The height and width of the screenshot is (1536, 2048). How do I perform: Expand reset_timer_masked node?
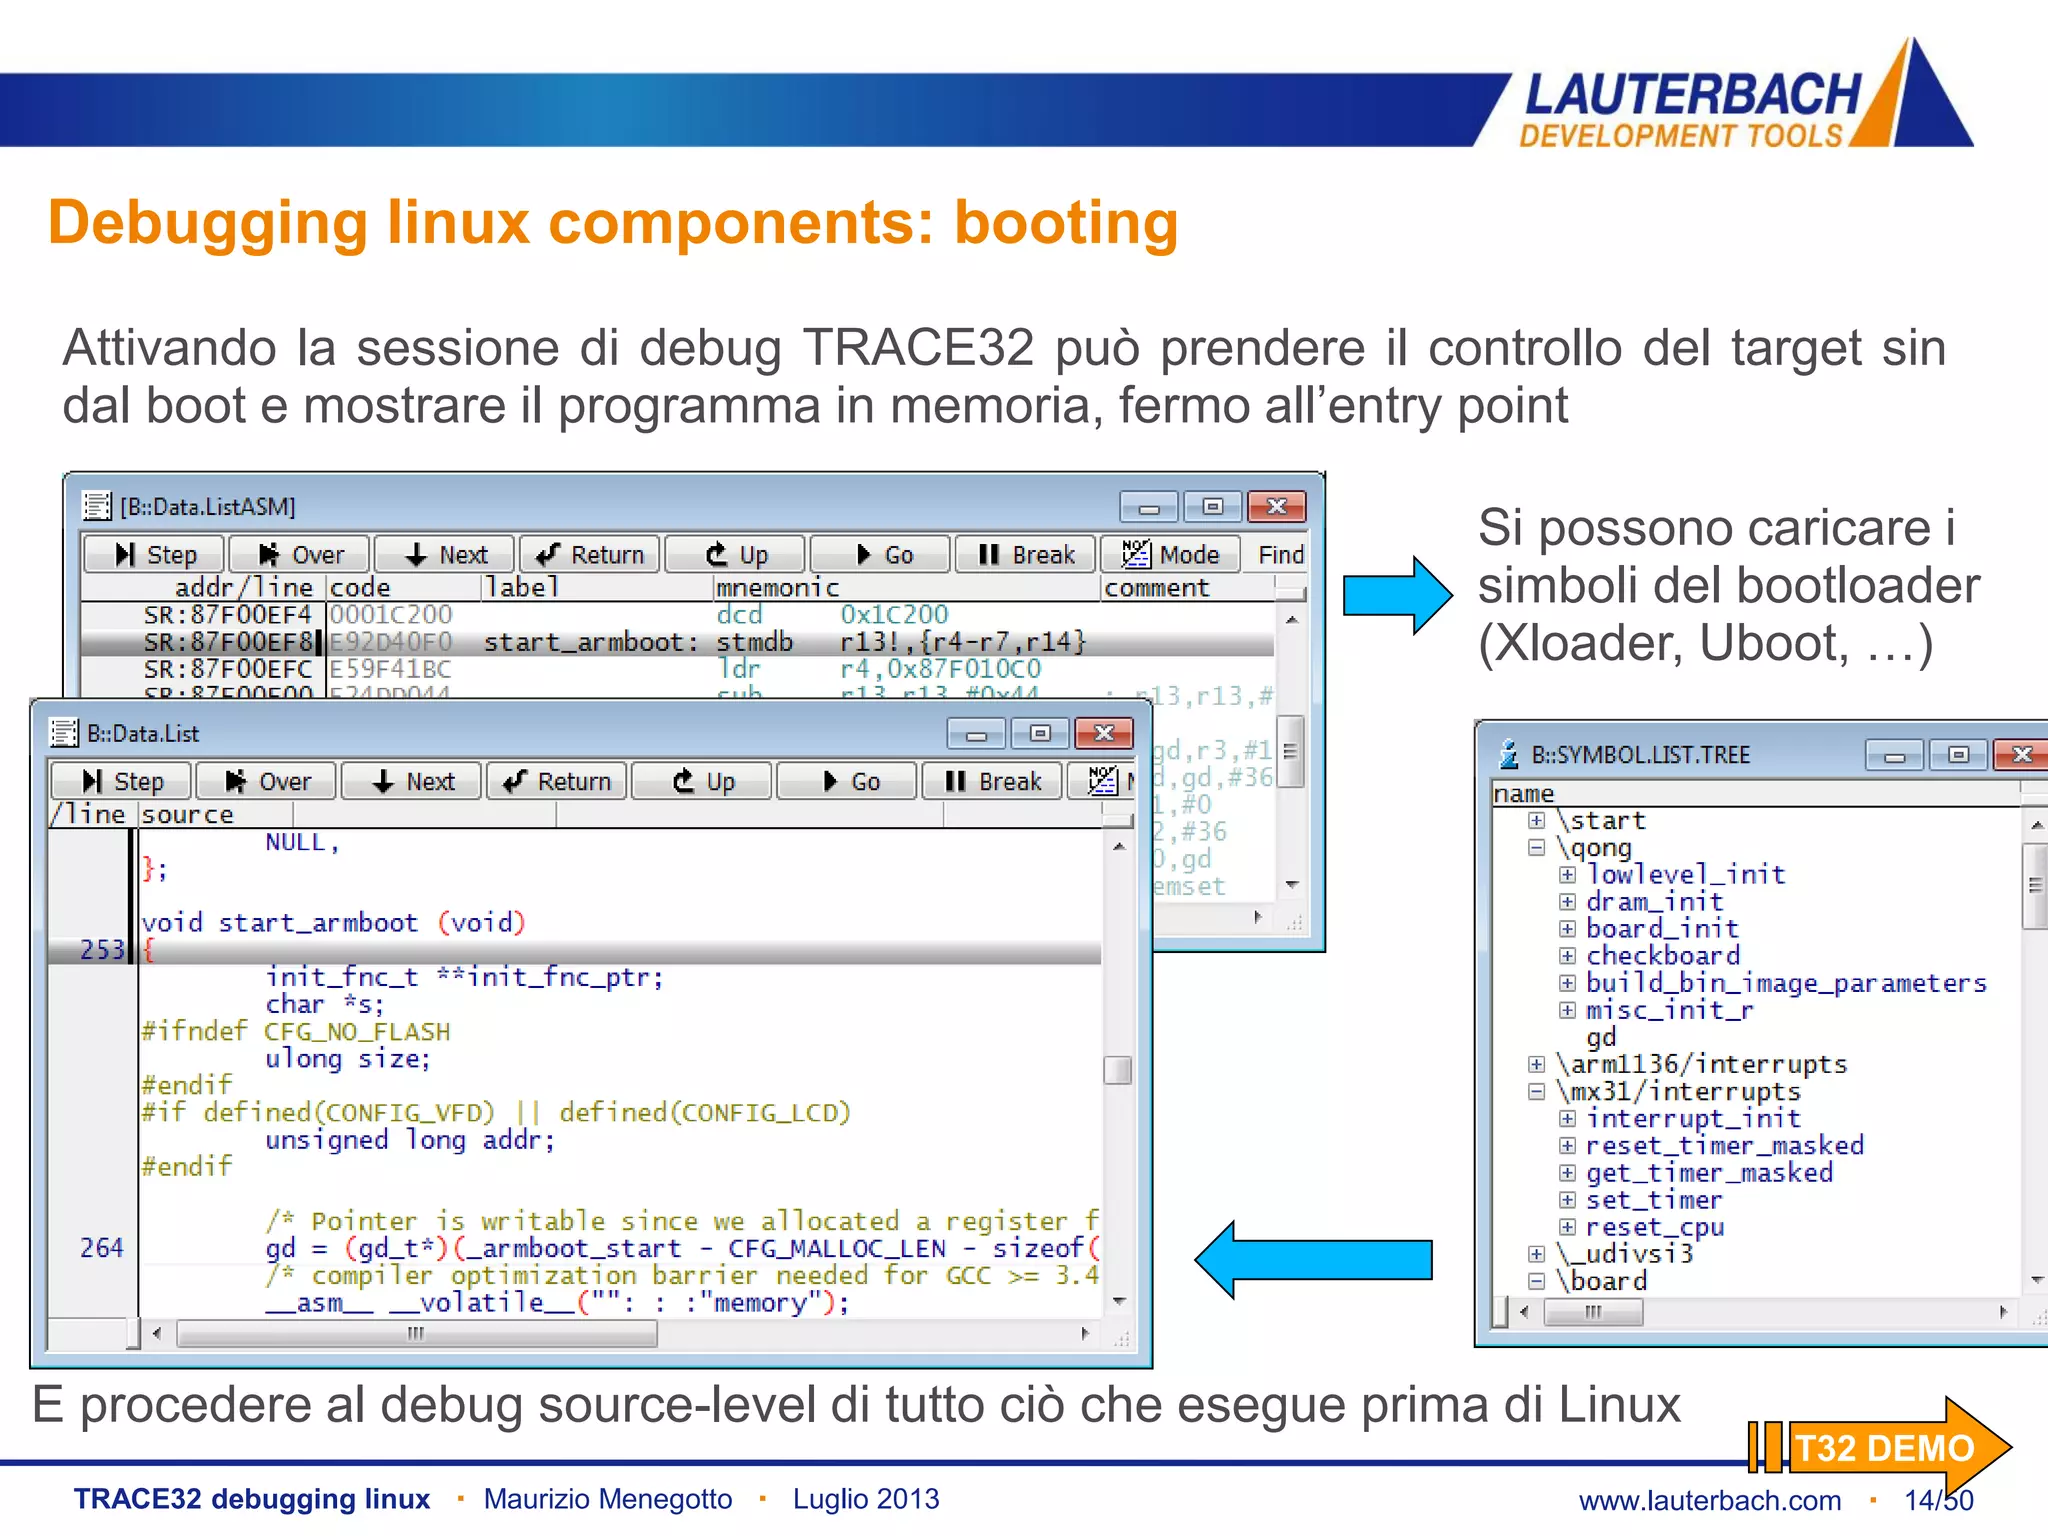1567,1146
